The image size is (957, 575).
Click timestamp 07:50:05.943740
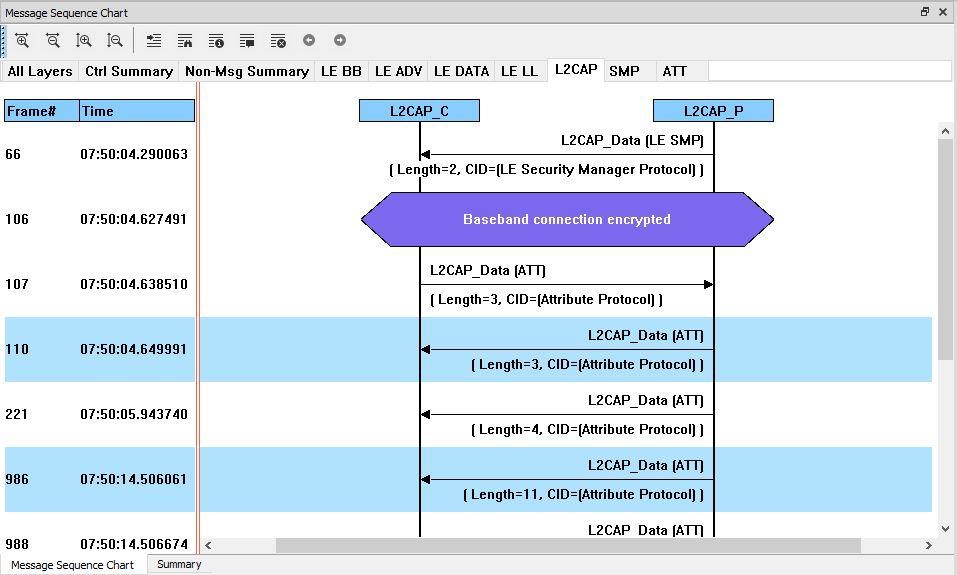coord(134,414)
